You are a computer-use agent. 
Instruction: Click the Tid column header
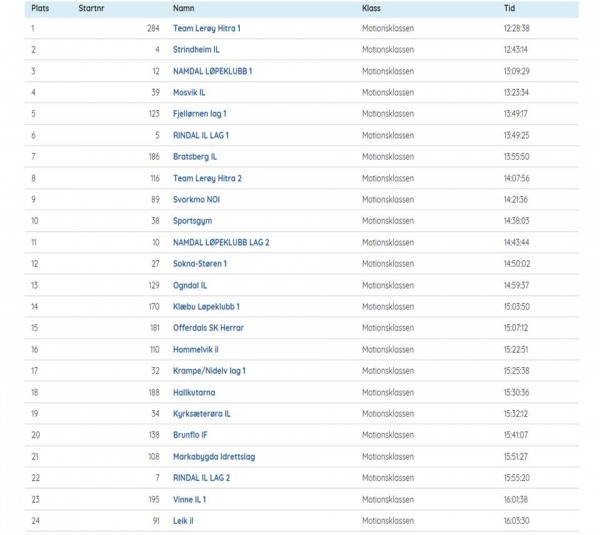pyautogui.click(x=509, y=8)
